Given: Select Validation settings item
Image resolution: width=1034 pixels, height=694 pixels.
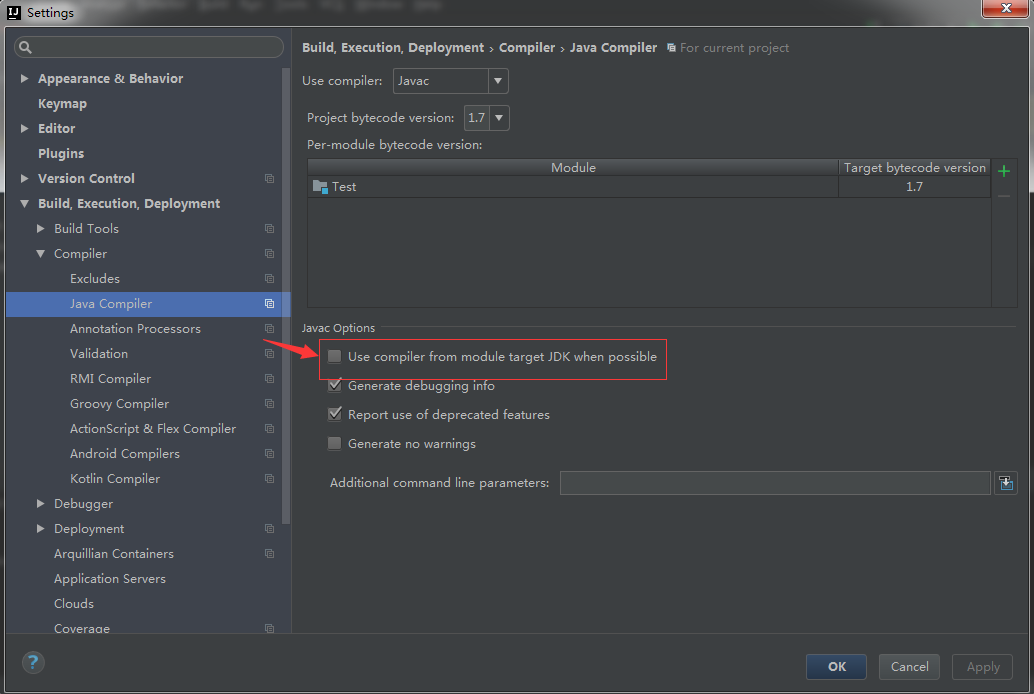Looking at the screenshot, I should 99,354.
